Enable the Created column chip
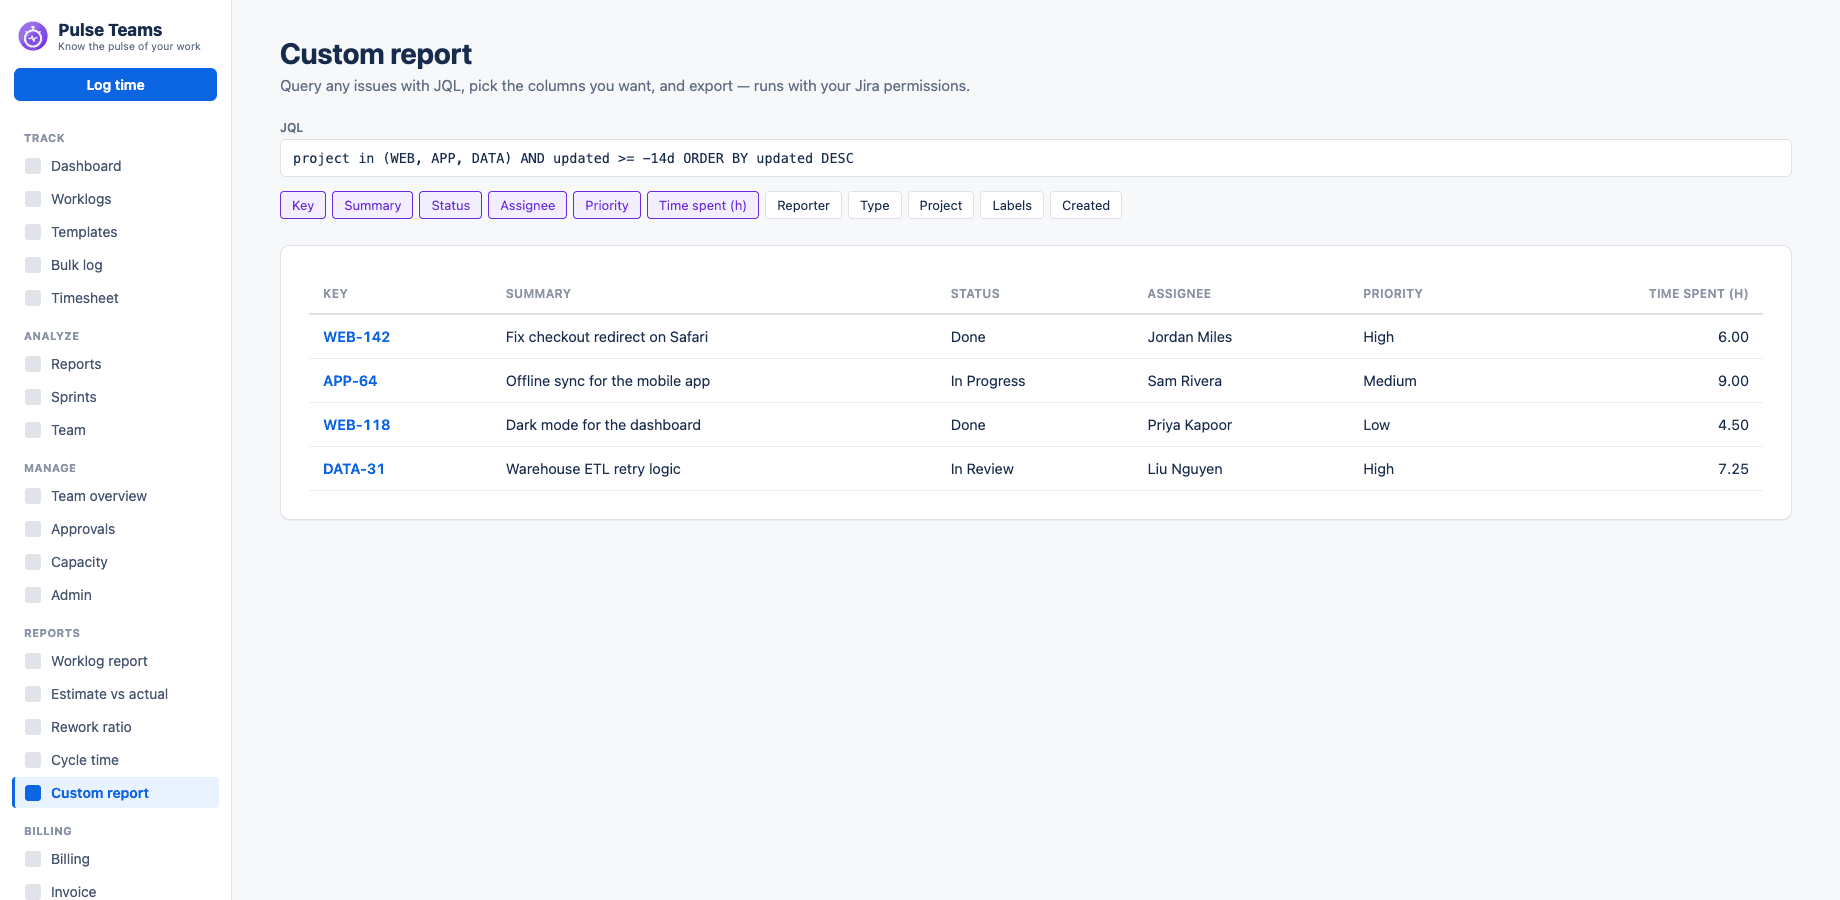Image resolution: width=1840 pixels, height=900 pixels. [x=1086, y=205]
